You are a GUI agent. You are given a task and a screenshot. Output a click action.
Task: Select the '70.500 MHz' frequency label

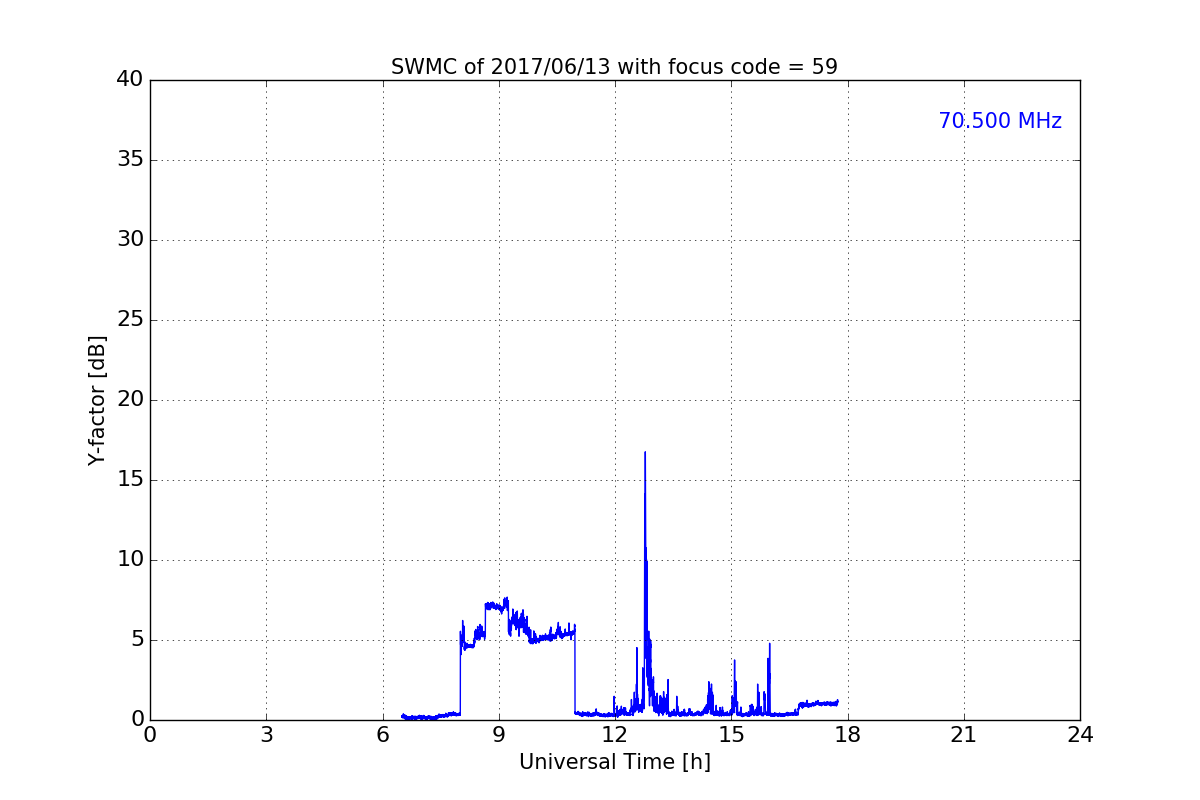coord(1000,121)
